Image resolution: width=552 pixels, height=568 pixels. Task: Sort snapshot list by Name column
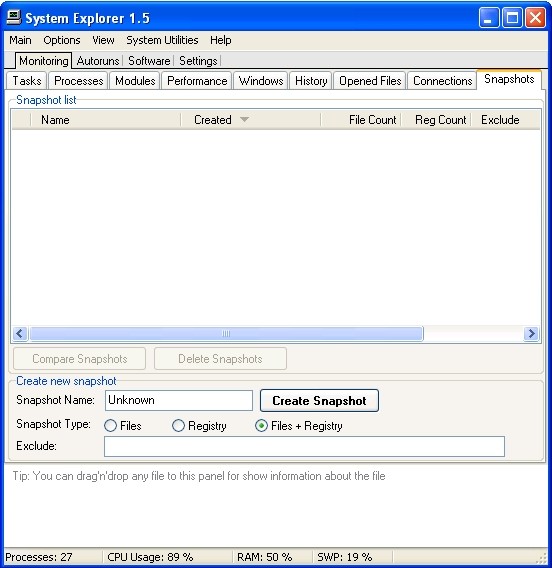(106, 120)
